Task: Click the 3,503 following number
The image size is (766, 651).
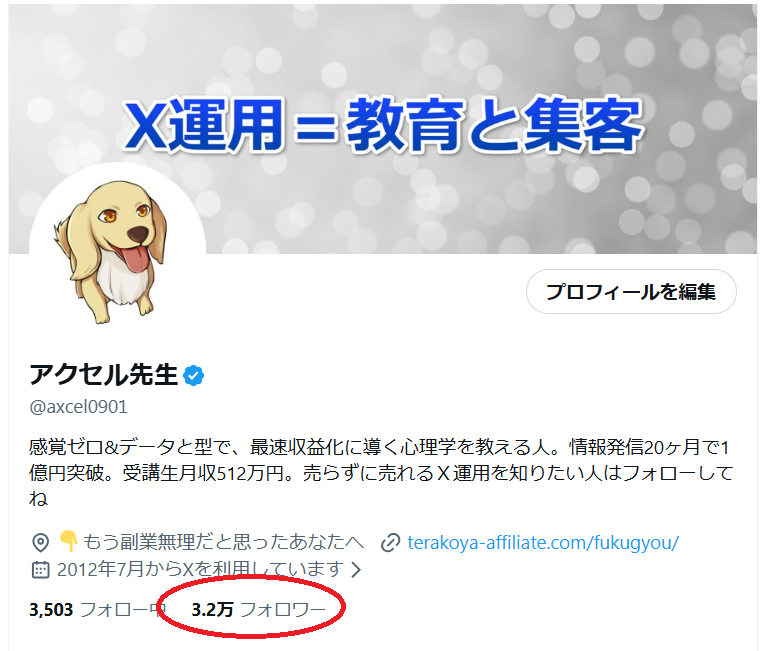Action: click(51, 609)
